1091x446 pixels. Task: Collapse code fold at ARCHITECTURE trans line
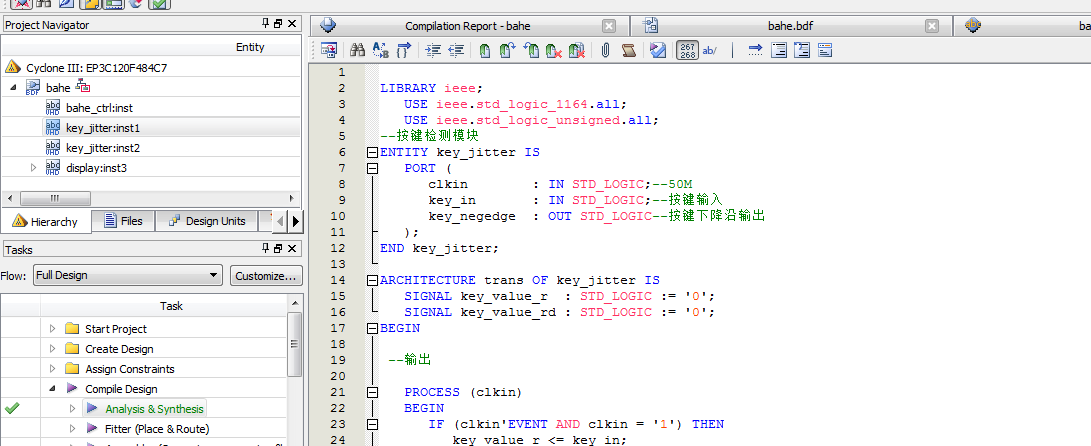point(372,280)
